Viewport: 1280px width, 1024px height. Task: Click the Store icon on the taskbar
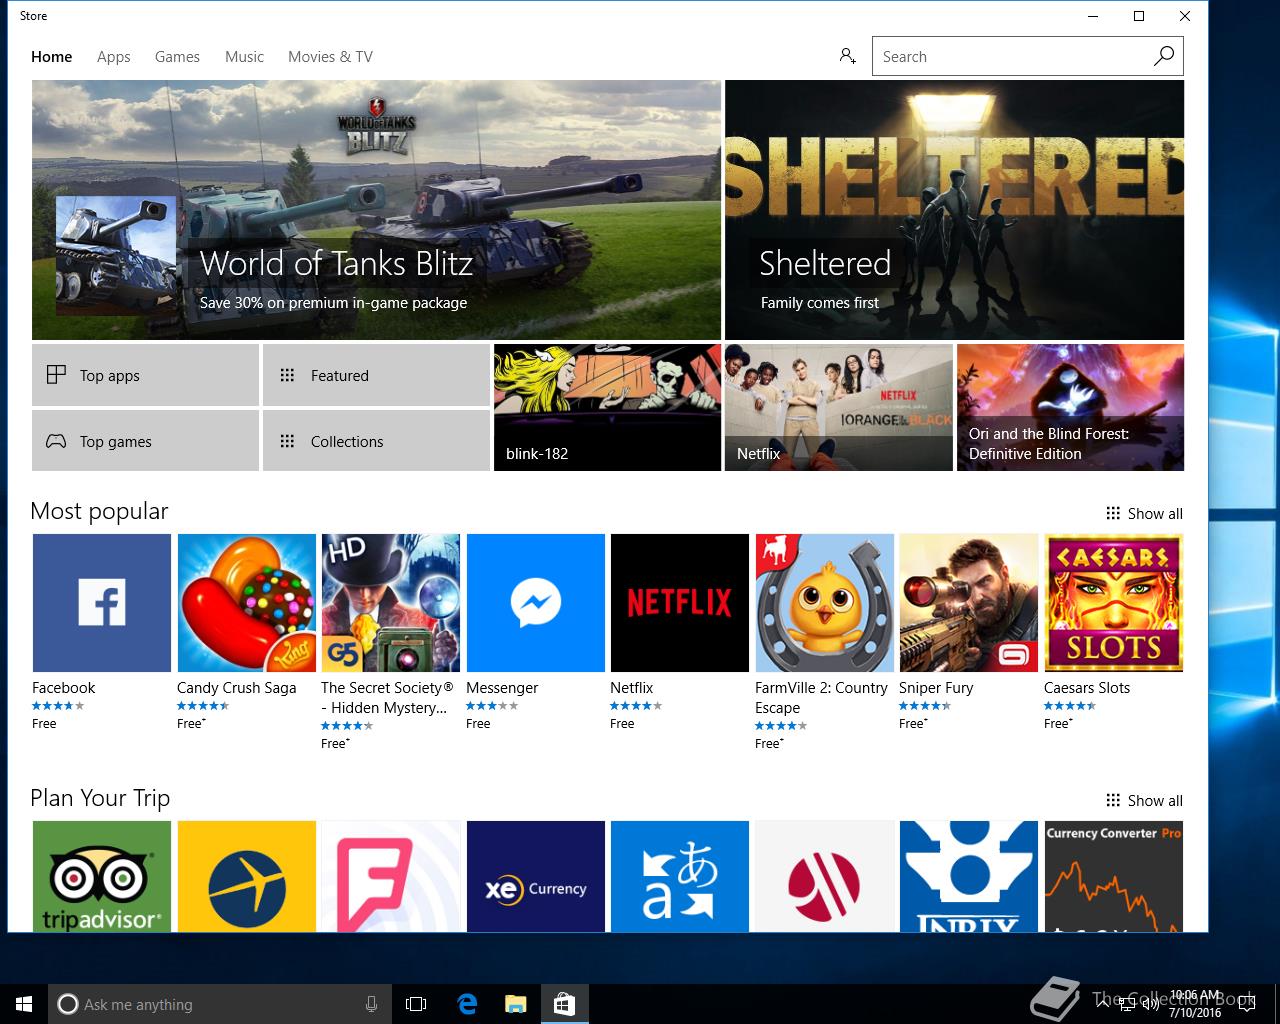pos(564,1004)
